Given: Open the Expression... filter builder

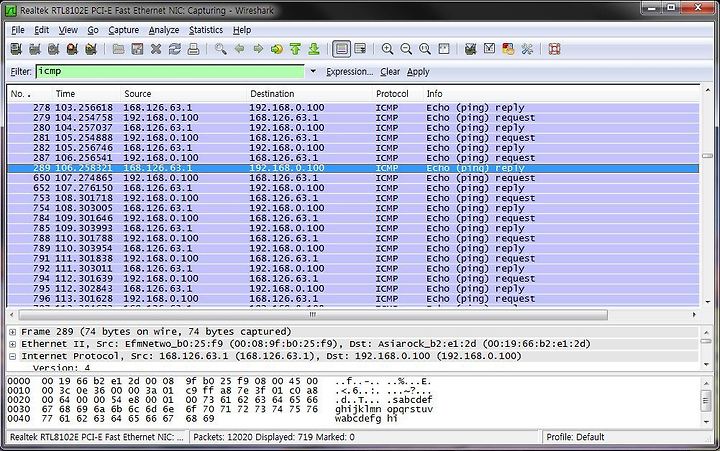Looking at the screenshot, I should coord(350,72).
